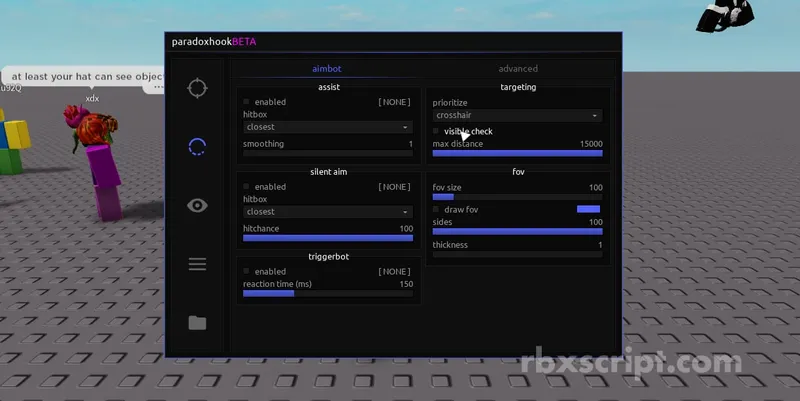
Task: Open the silent aim hitbox dropdown
Action: 328,212
